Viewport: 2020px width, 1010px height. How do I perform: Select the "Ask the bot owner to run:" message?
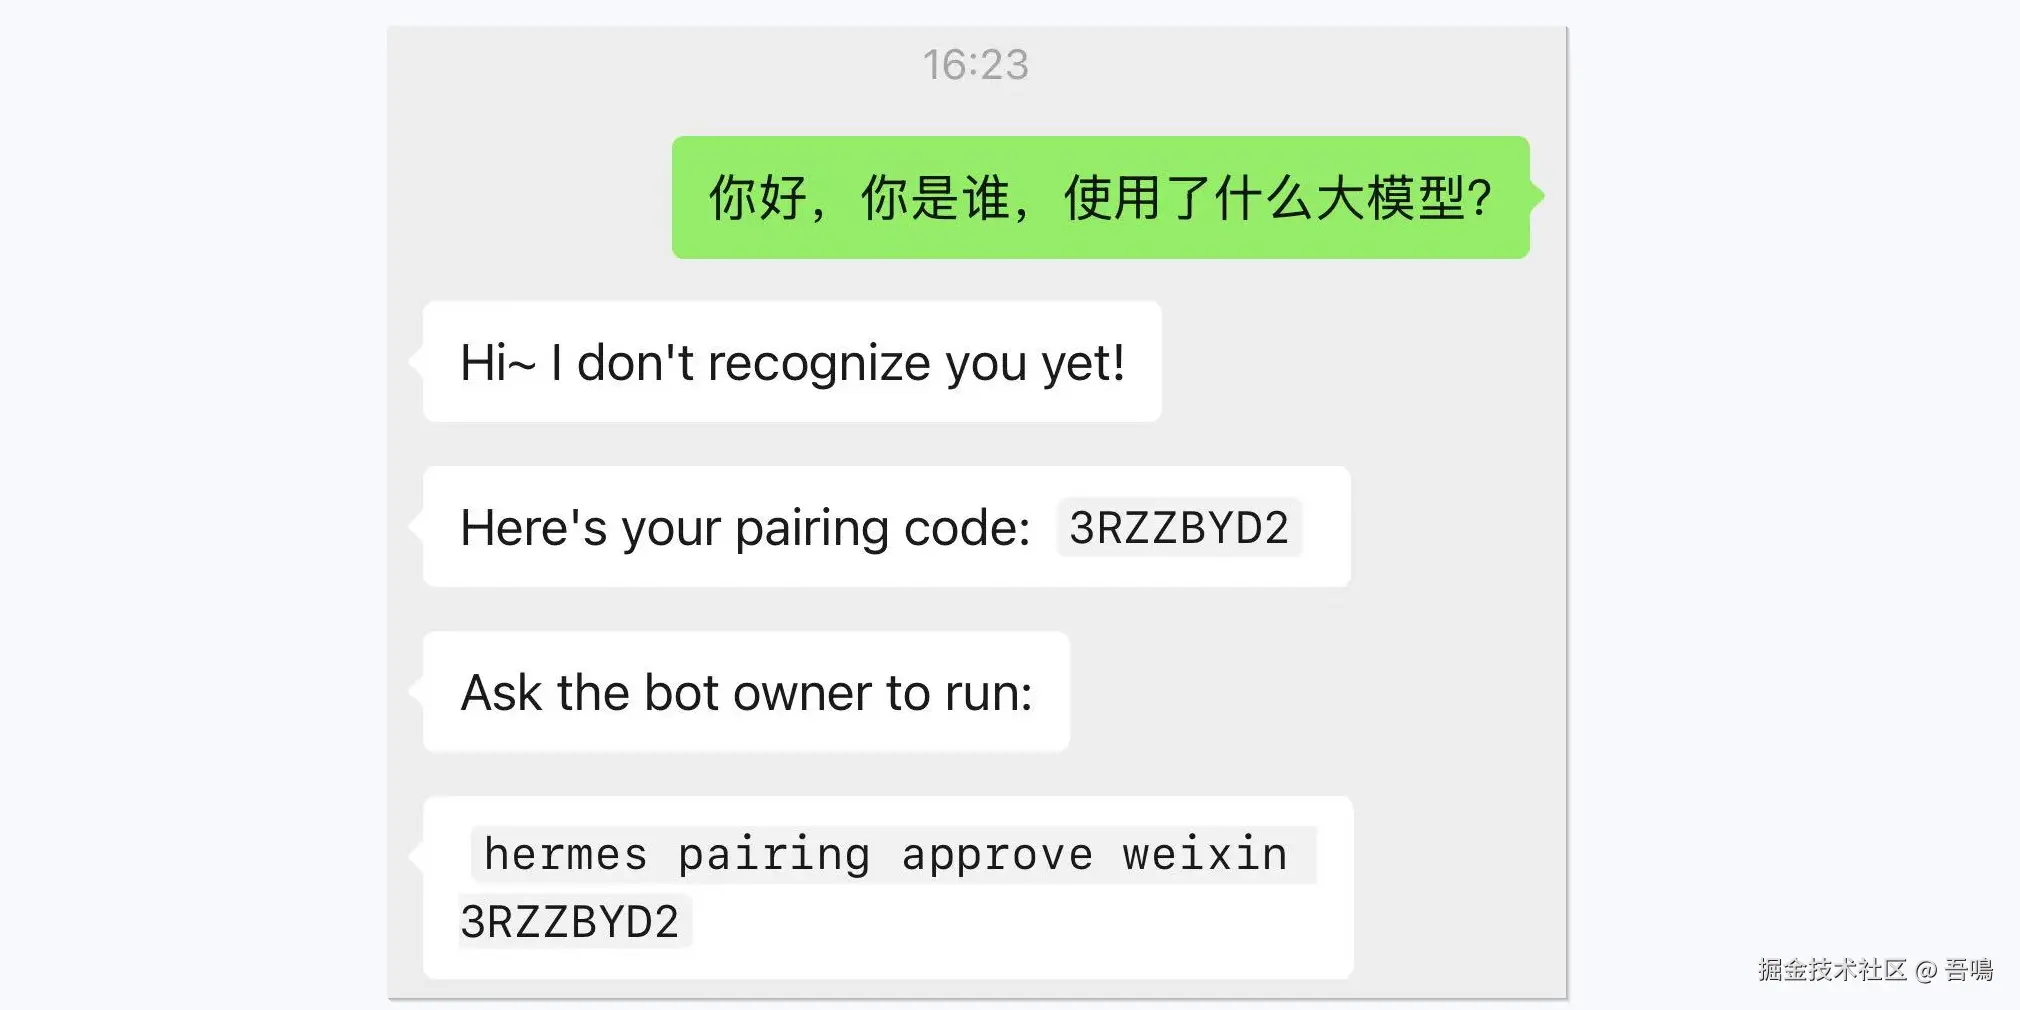click(746, 692)
